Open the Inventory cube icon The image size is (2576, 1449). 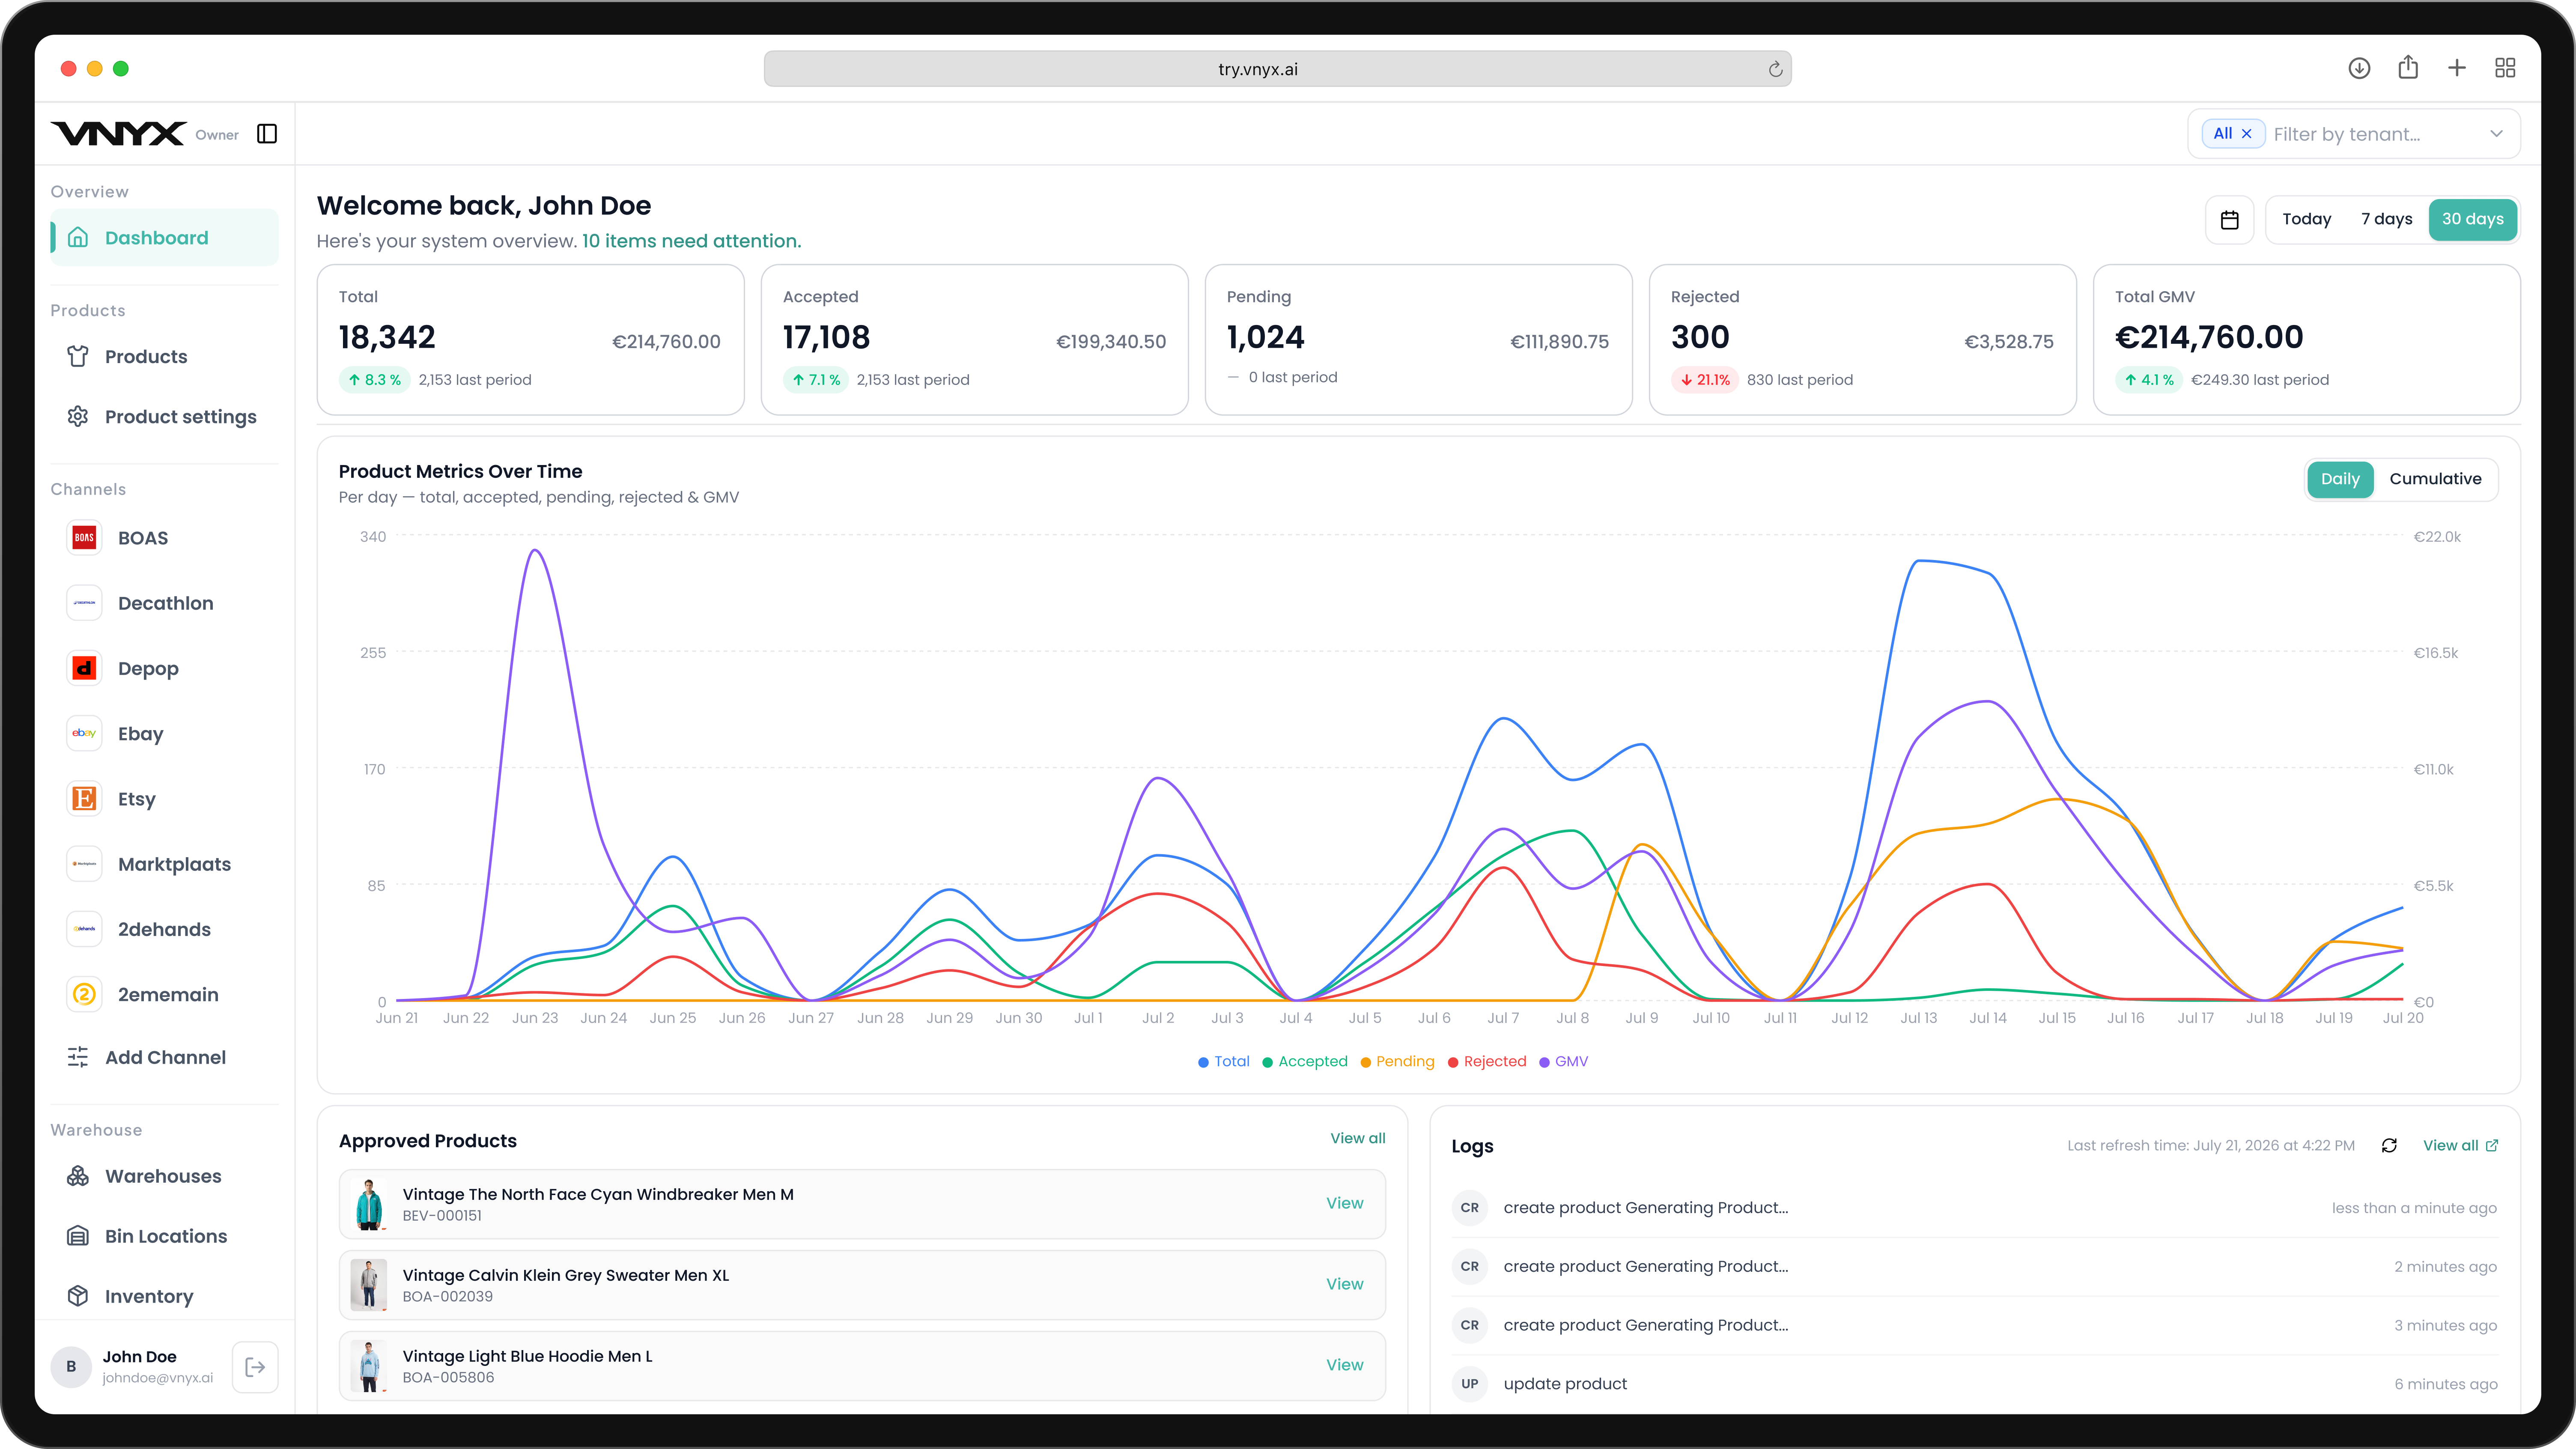click(78, 1296)
